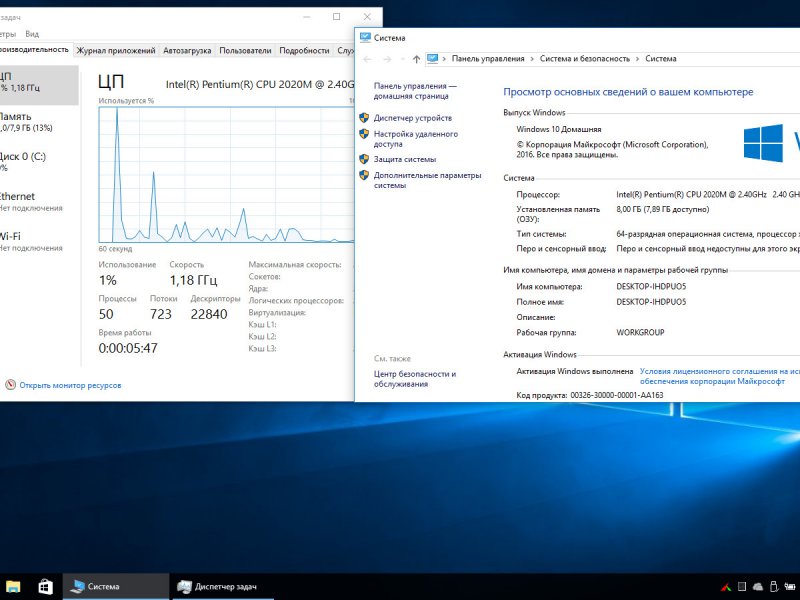Click Windows 10 Домашняя text
The width and height of the screenshot is (800, 600).
point(558,129)
